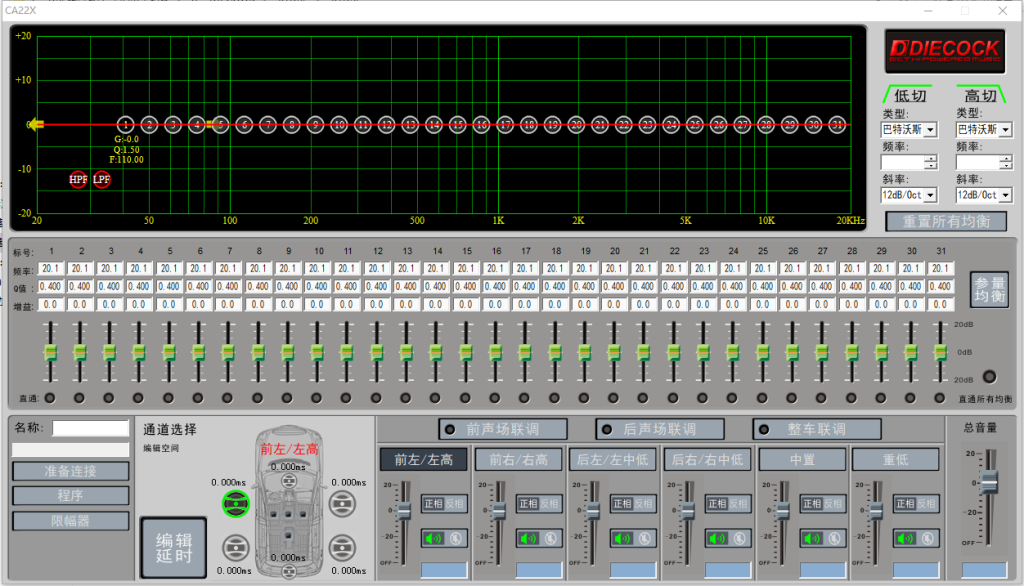
Task: Click mute icon for 前左/左高 channel
Action: click(x=456, y=538)
